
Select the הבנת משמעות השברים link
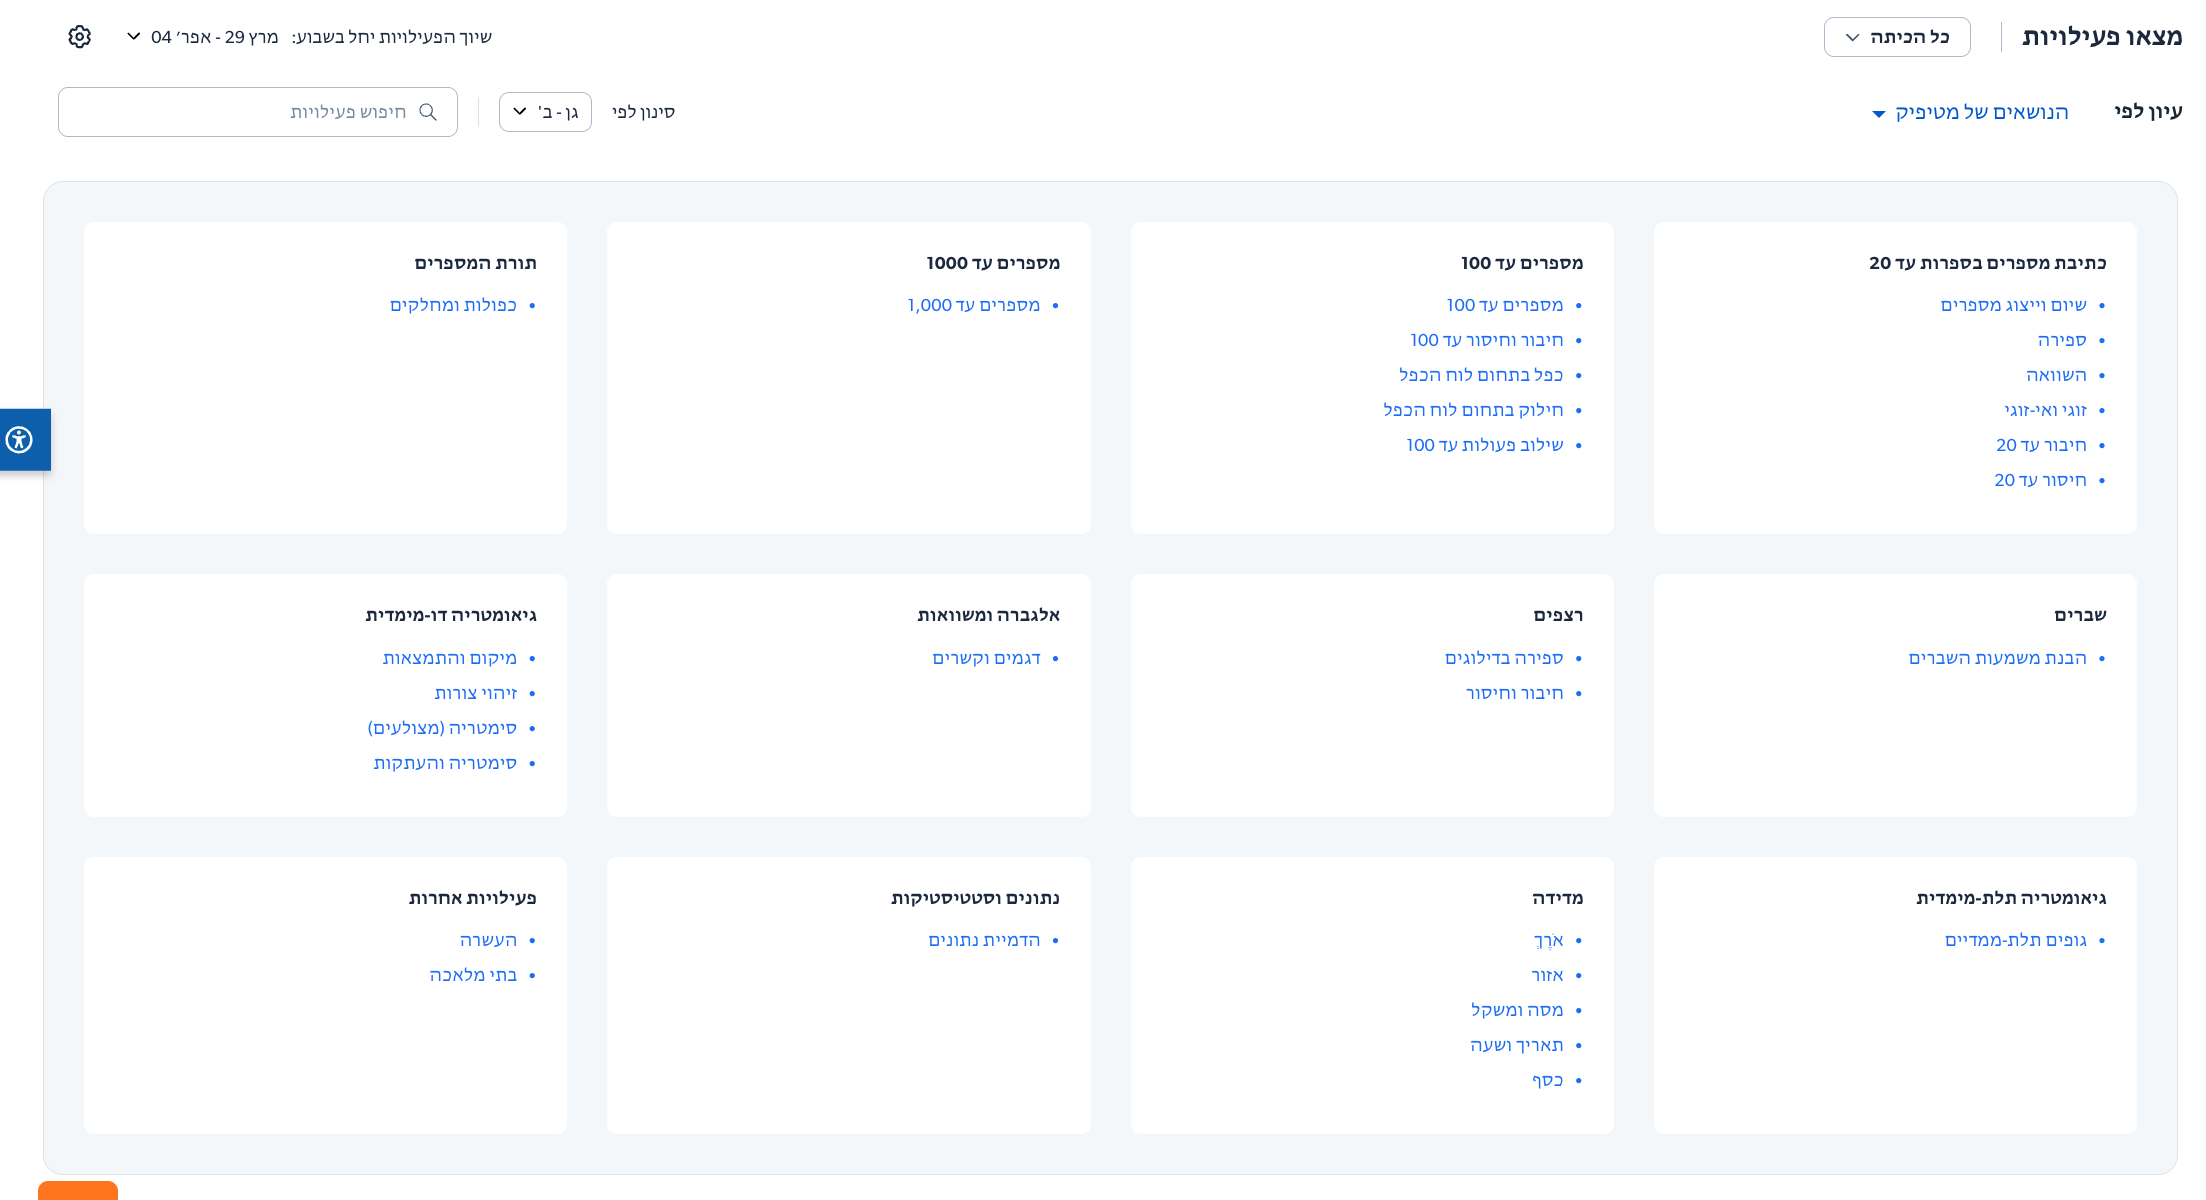(x=1997, y=658)
